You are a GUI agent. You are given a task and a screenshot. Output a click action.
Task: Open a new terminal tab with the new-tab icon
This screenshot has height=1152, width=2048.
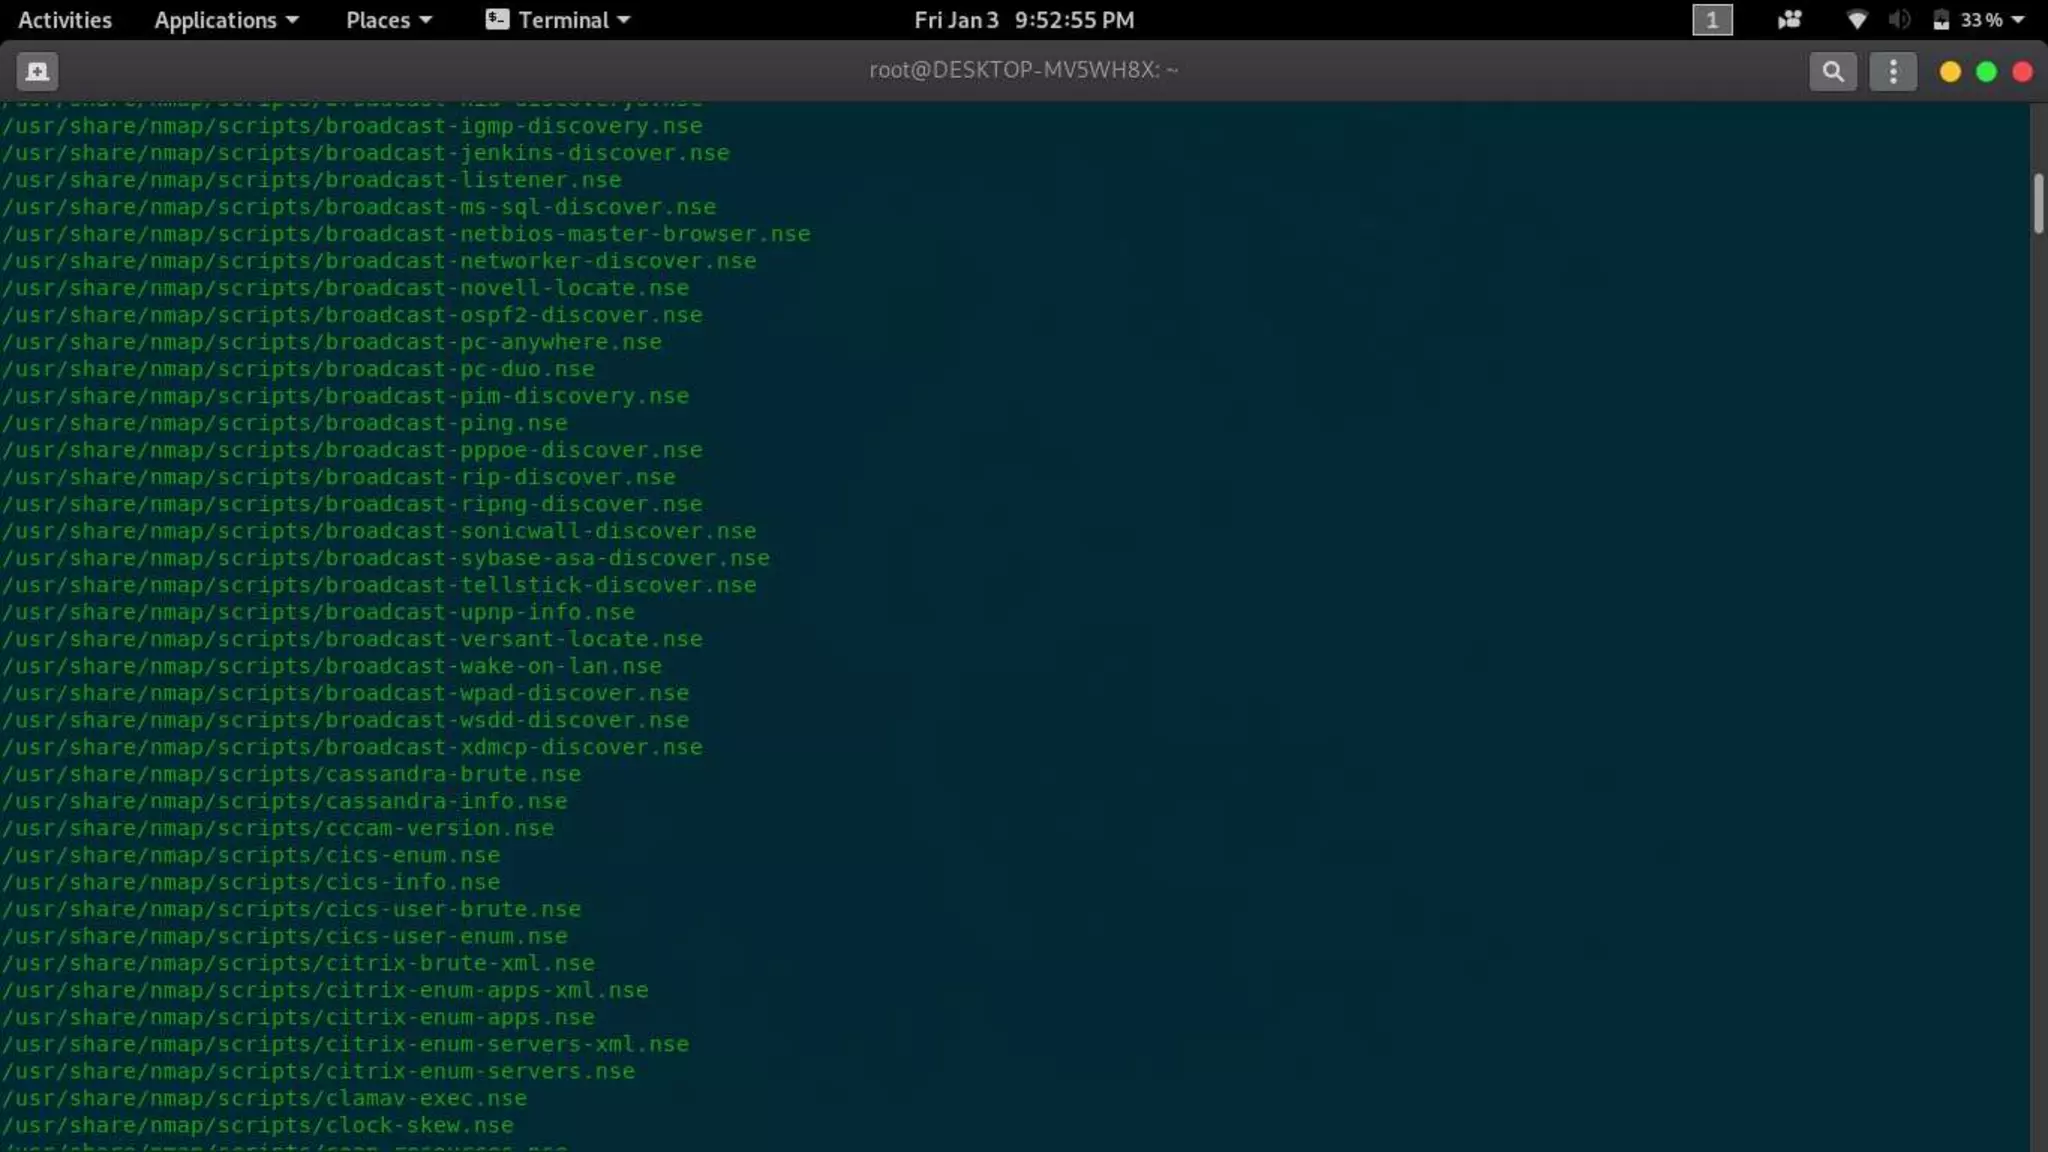coord(37,71)
